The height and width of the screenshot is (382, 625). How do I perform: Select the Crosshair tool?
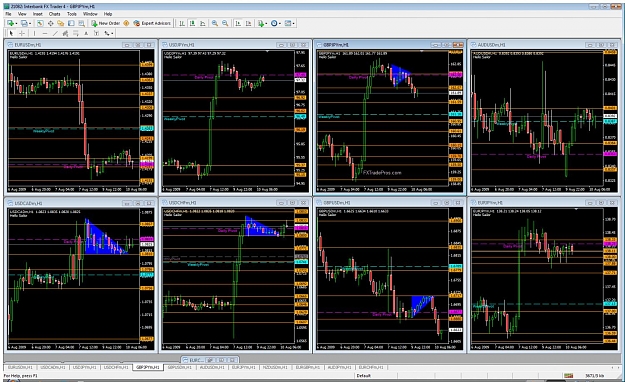tap(22, 33)
